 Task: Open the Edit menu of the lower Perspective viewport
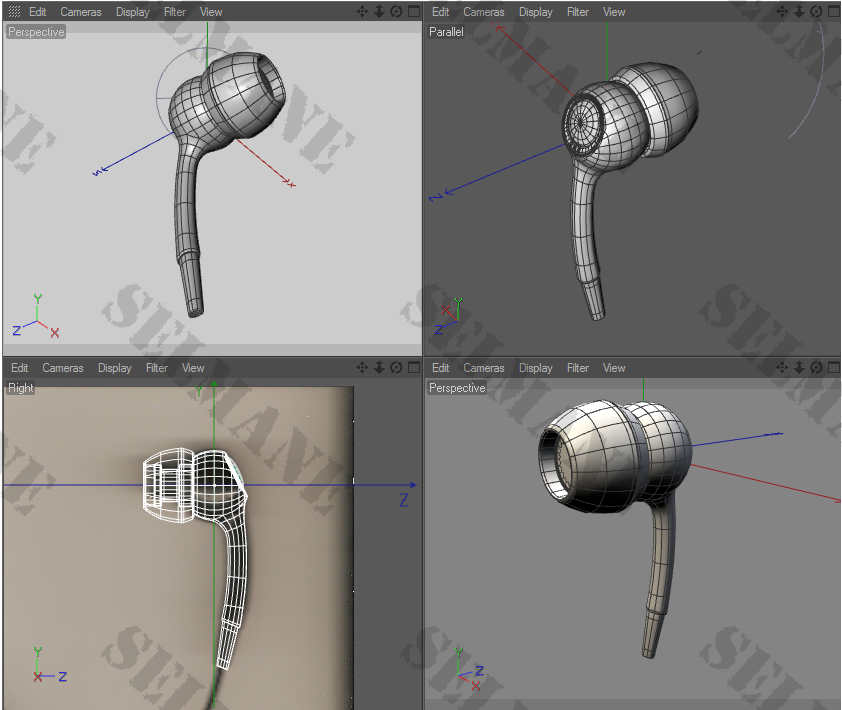pyautogui.click(x=440, y=368)
